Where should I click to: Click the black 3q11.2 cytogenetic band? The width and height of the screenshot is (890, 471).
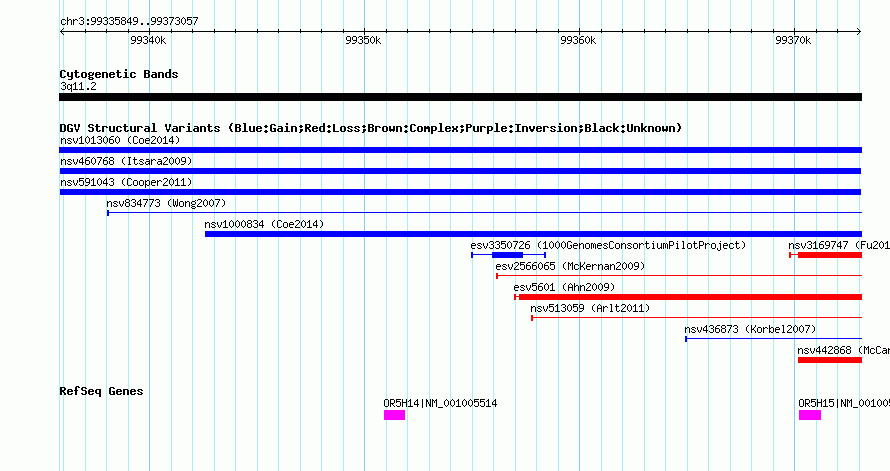[460, 97]
